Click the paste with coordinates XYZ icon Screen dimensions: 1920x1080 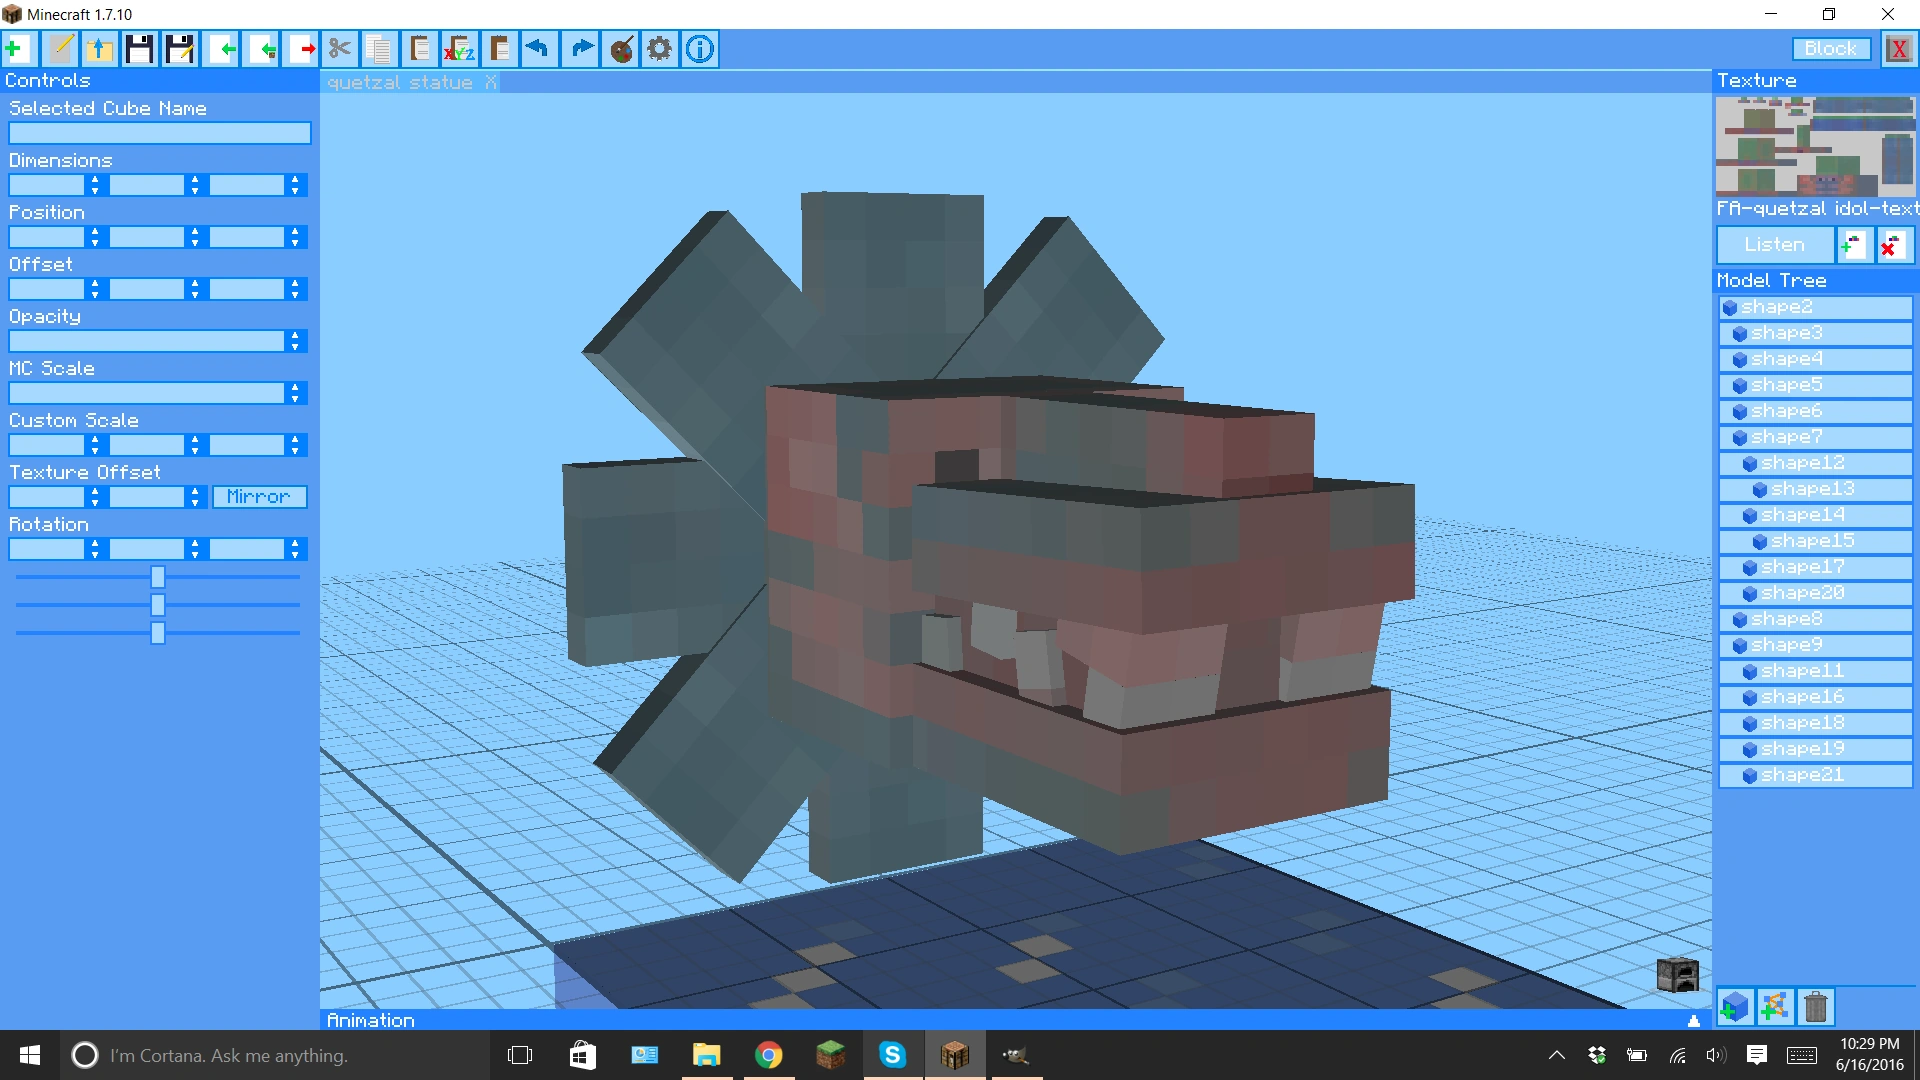pyautogui.click(x=459, y=48)
